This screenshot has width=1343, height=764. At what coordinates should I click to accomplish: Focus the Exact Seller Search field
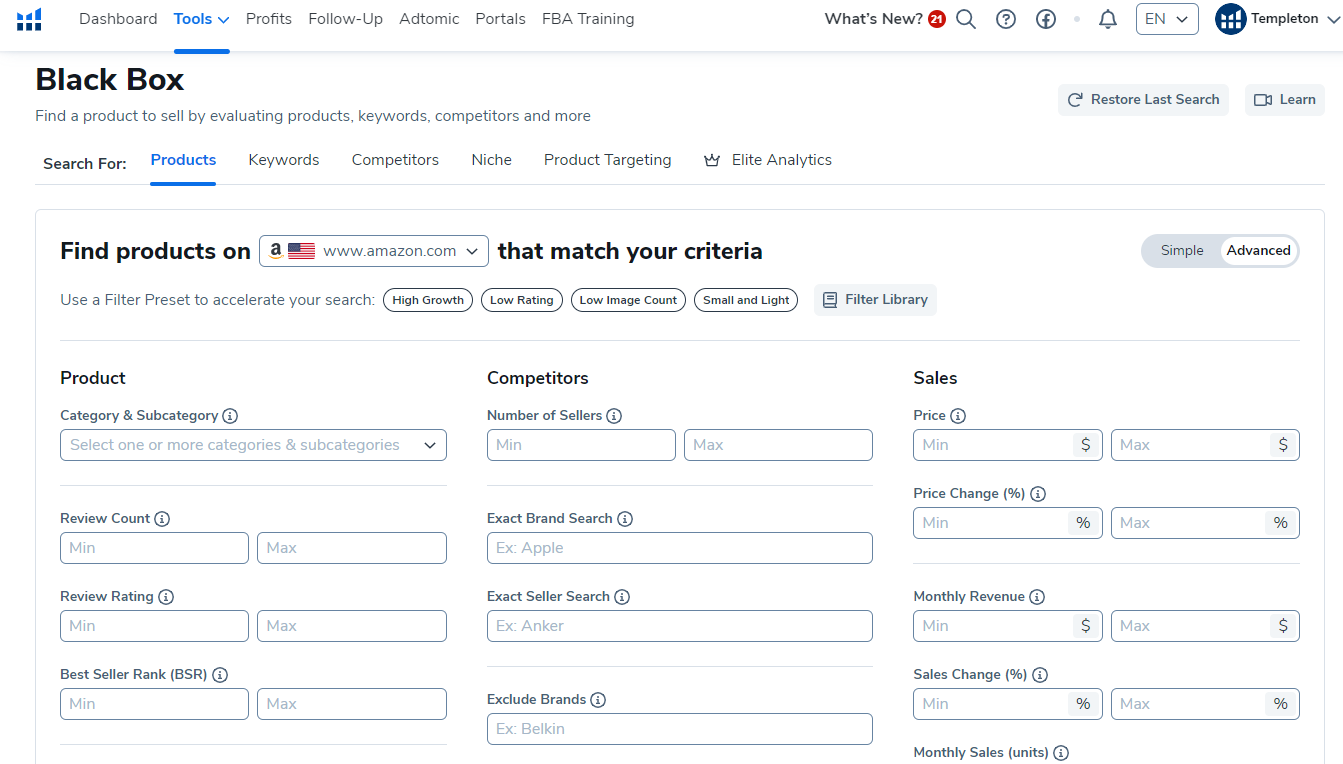click(680, 626)
